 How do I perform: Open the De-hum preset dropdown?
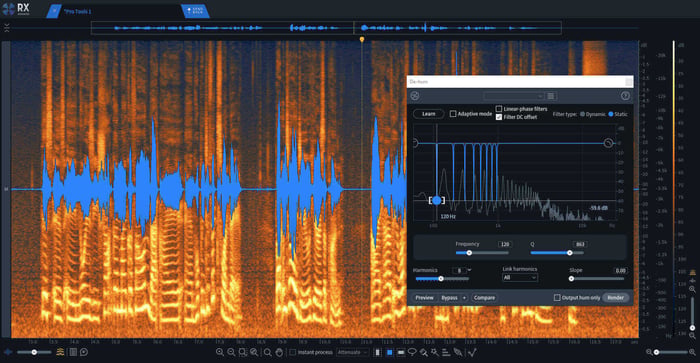(x=513, y=96)
